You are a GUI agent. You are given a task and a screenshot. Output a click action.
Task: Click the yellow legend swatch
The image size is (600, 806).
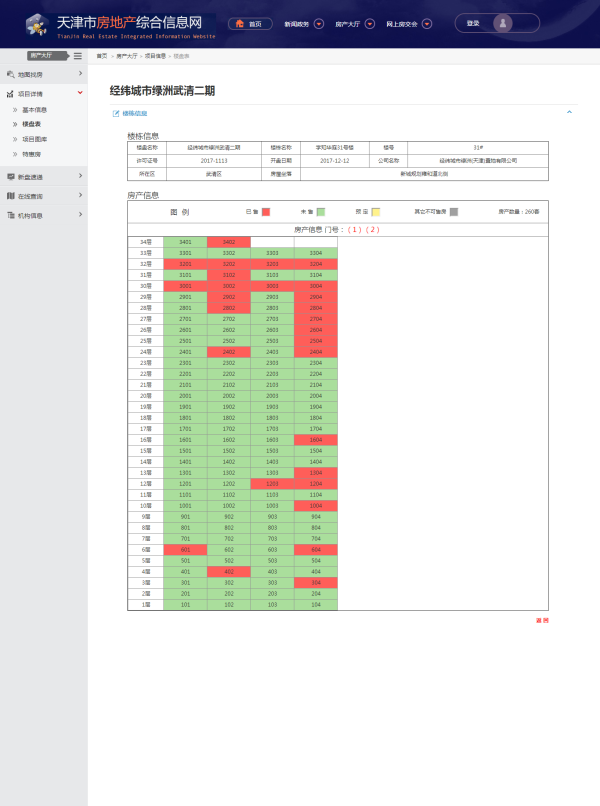pyautogui.click(x=376, y=212)
